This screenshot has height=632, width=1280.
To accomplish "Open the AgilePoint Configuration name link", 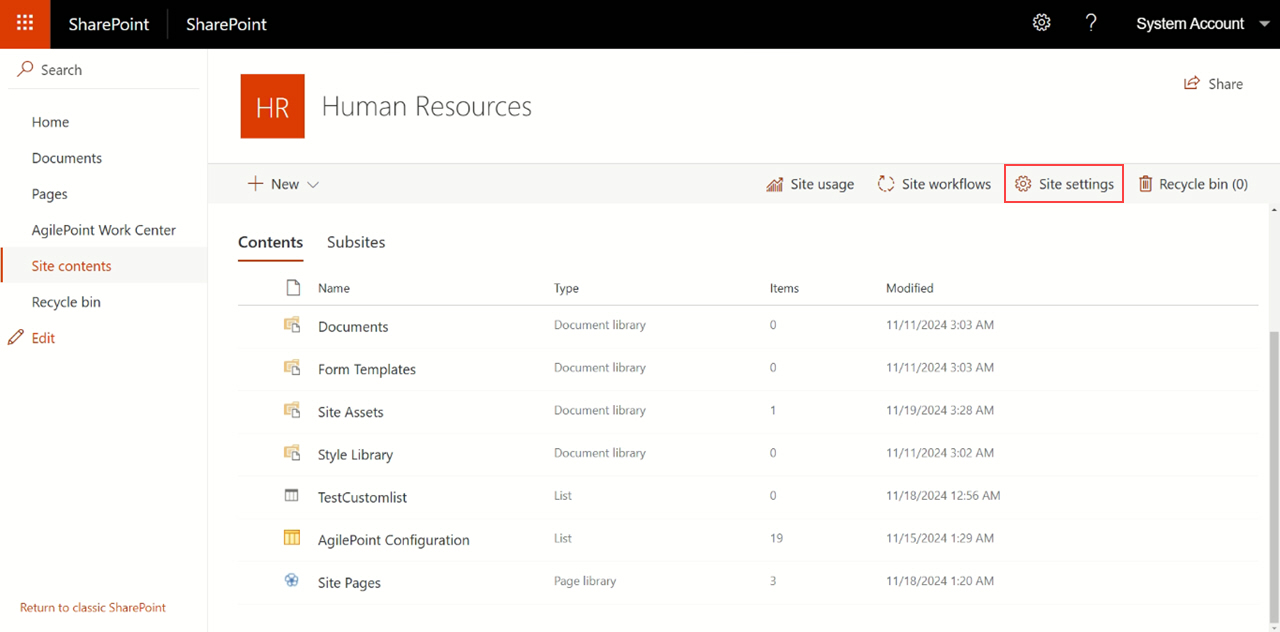I will 394,540.
